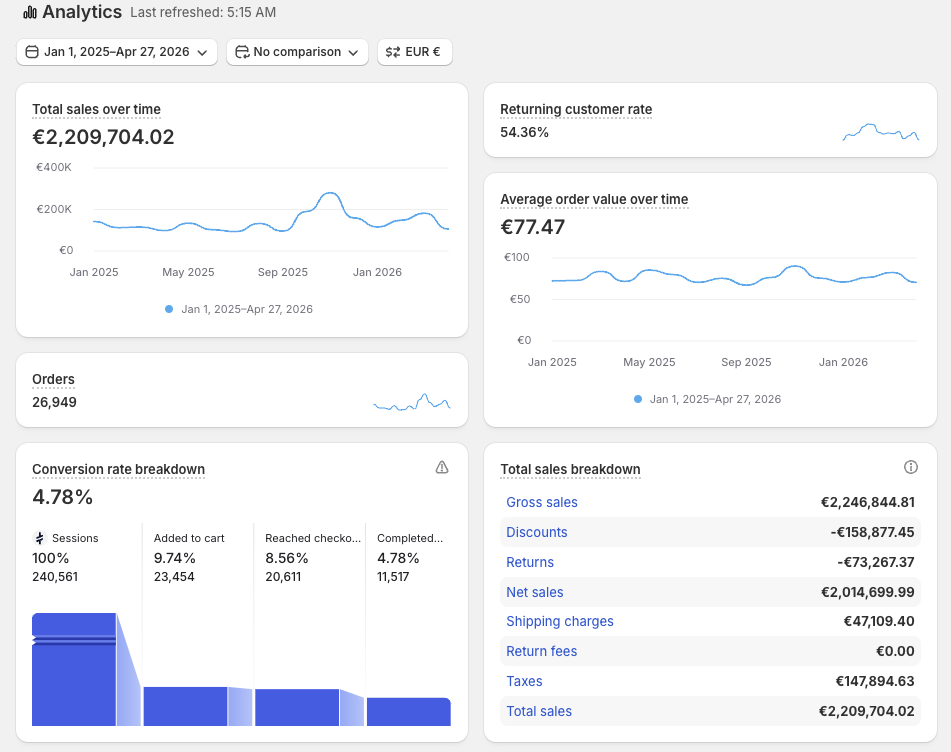The height and width of the screenshot is (752, 951).
Task: Open the date range calendar icon
Action: point(32,52)
